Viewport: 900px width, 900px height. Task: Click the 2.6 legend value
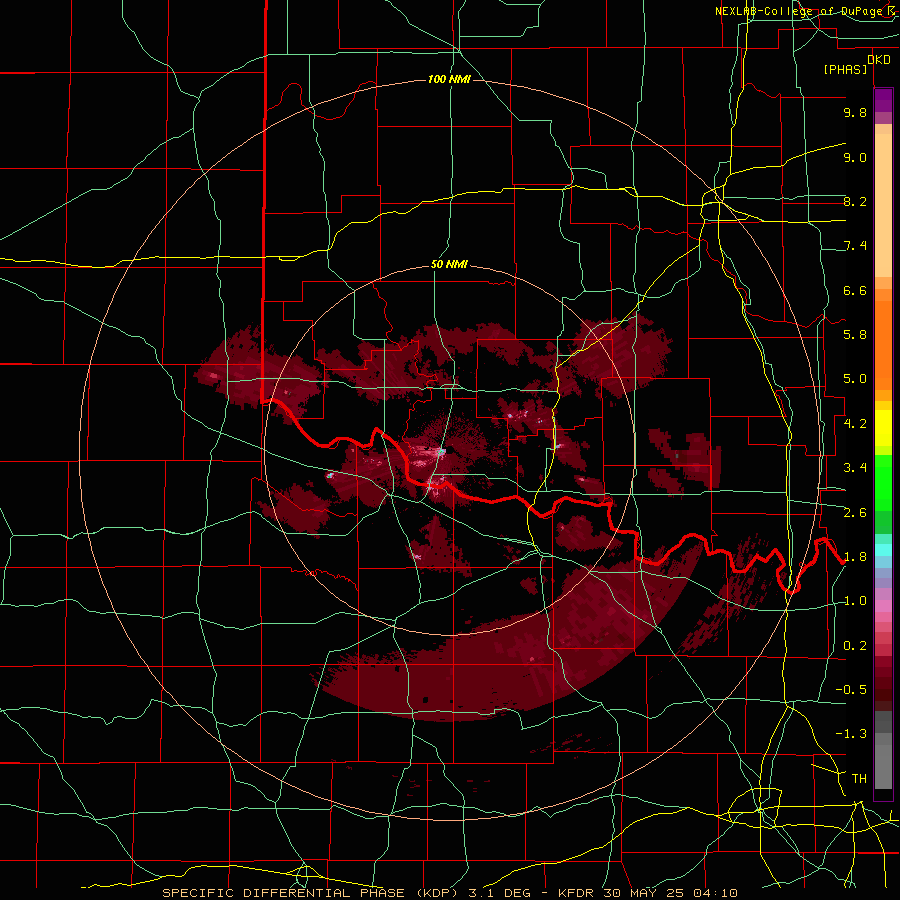(x=855, y=513)
